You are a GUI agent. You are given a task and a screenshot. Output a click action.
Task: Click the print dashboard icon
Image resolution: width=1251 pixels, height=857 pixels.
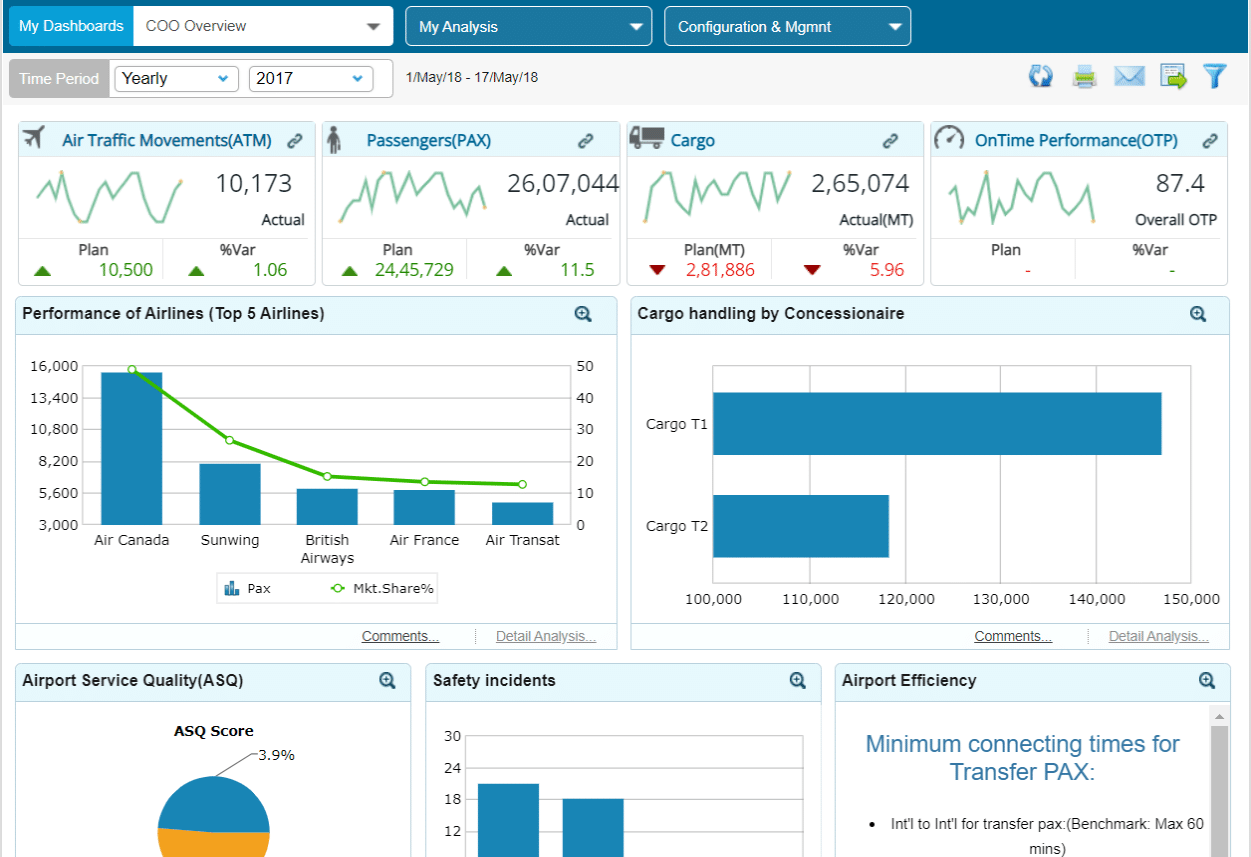click(1085, 77)
